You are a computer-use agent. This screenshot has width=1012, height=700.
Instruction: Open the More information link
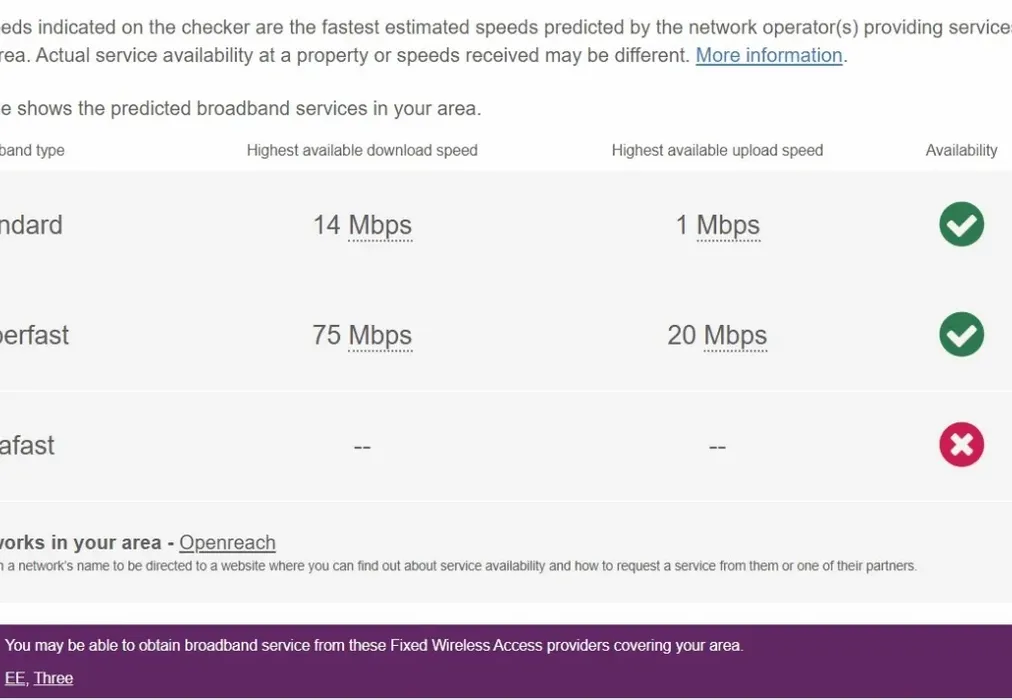pyautogui.click(x=768, y=55)
